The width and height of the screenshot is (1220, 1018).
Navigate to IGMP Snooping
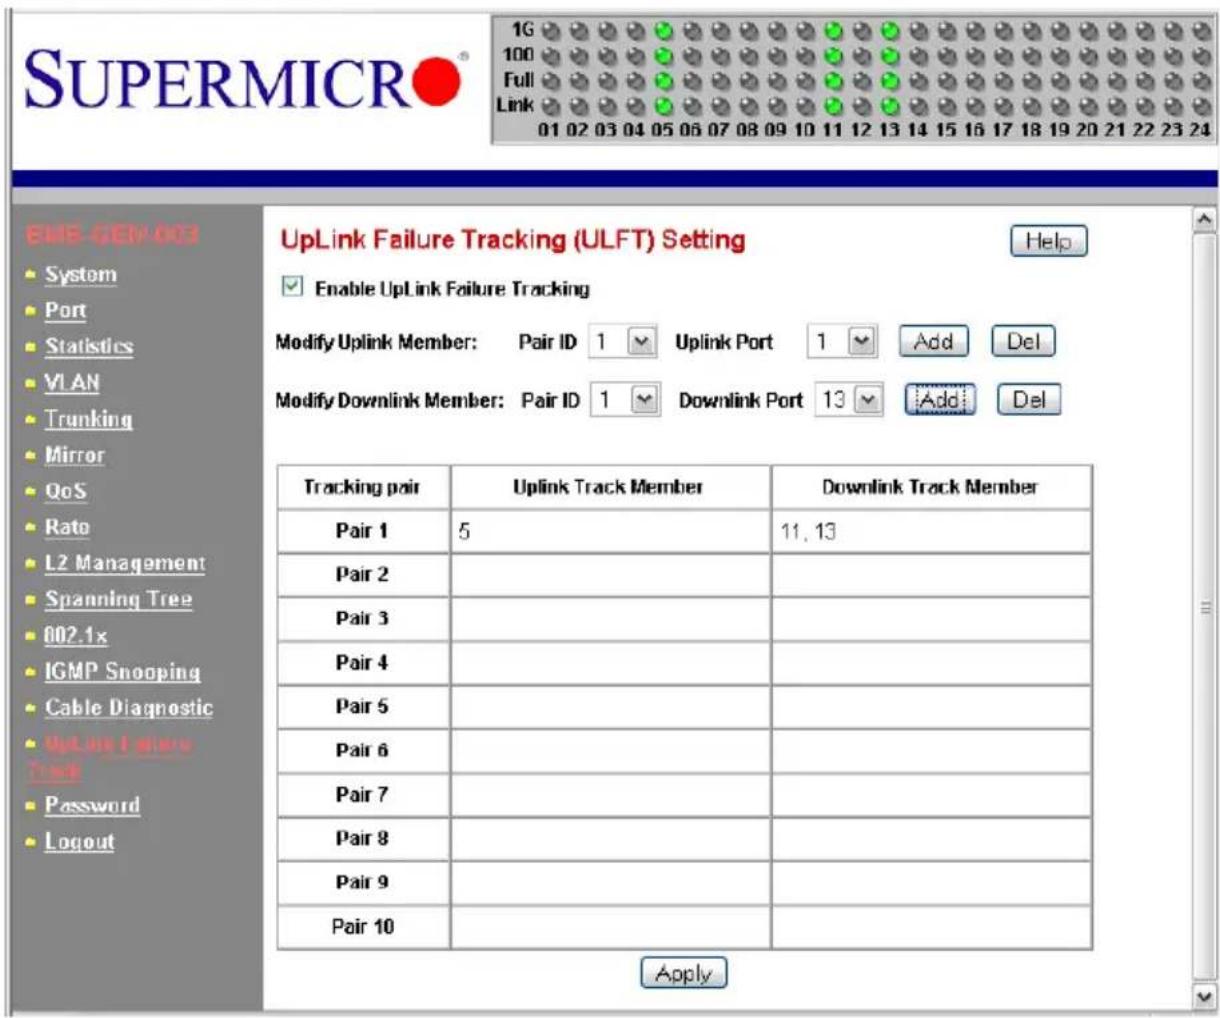pyautogui.click(x=122, y=671)
